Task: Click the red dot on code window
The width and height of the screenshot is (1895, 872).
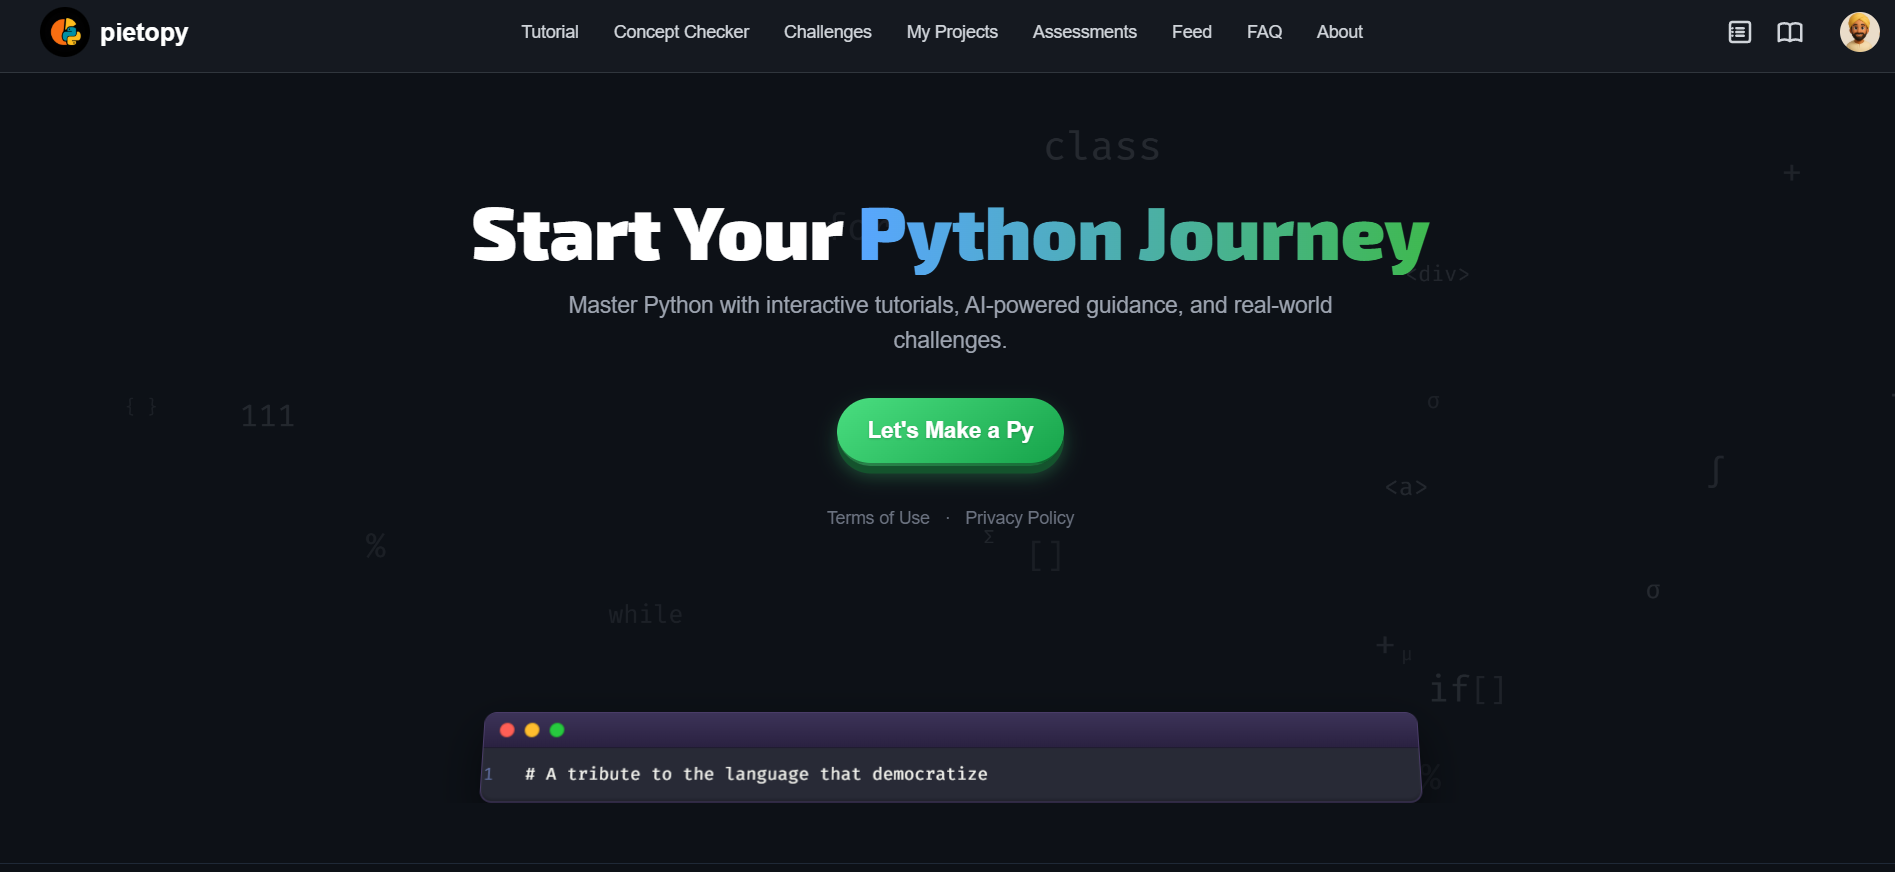Action: pos(507,730)
